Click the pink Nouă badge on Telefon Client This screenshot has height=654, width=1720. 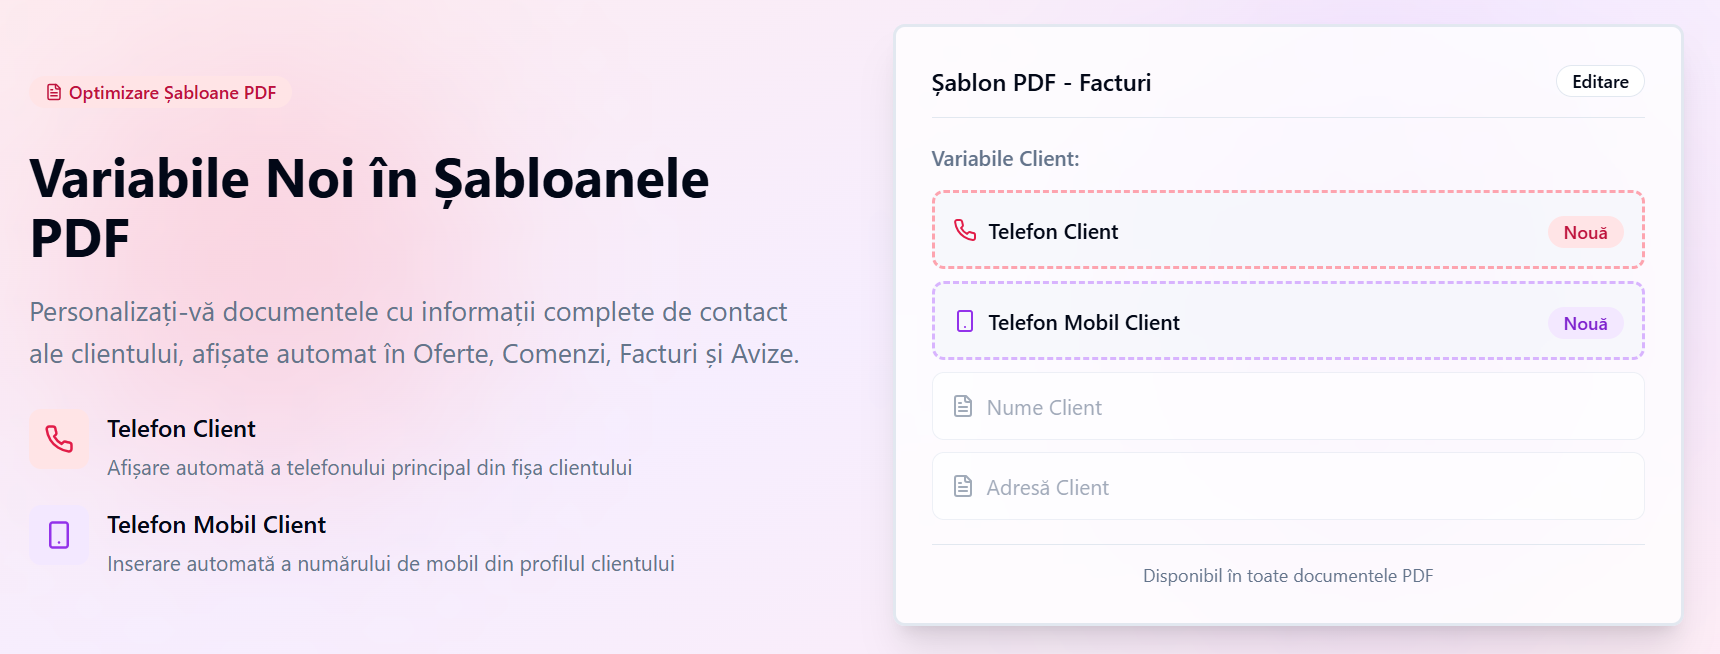[1585, 232]
